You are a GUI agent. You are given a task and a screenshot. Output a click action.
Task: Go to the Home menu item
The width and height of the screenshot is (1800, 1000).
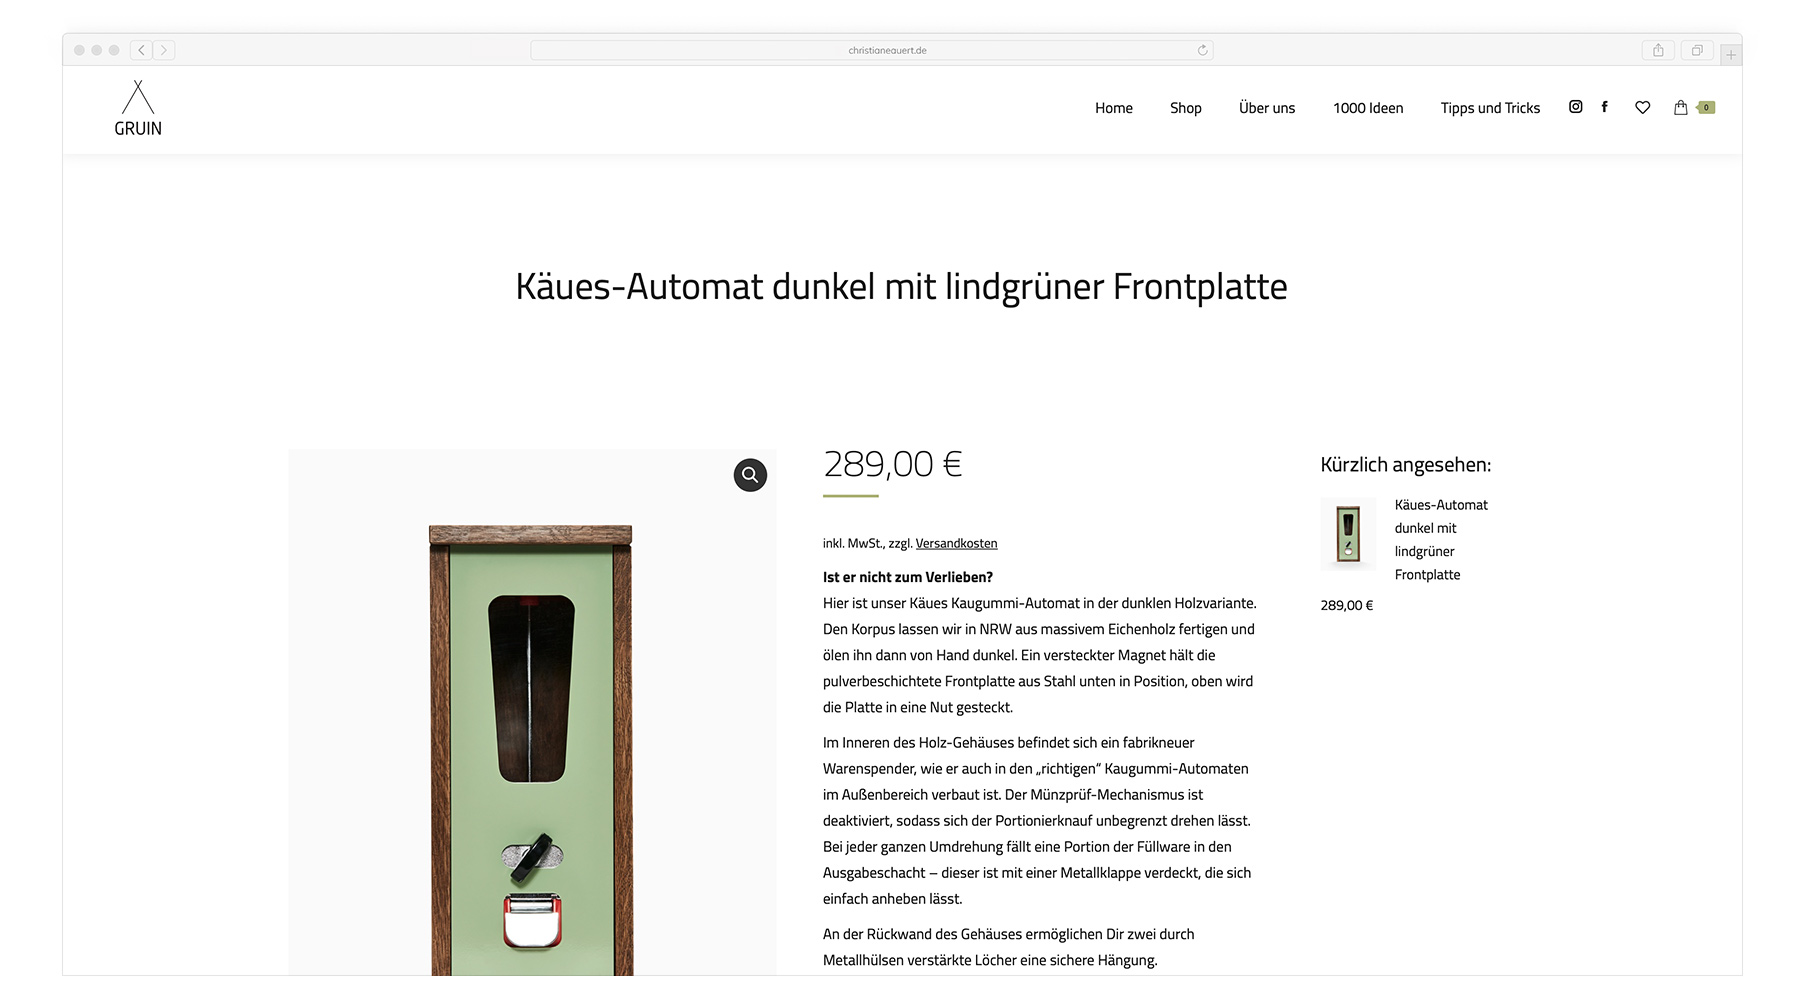pos(1114,108)
